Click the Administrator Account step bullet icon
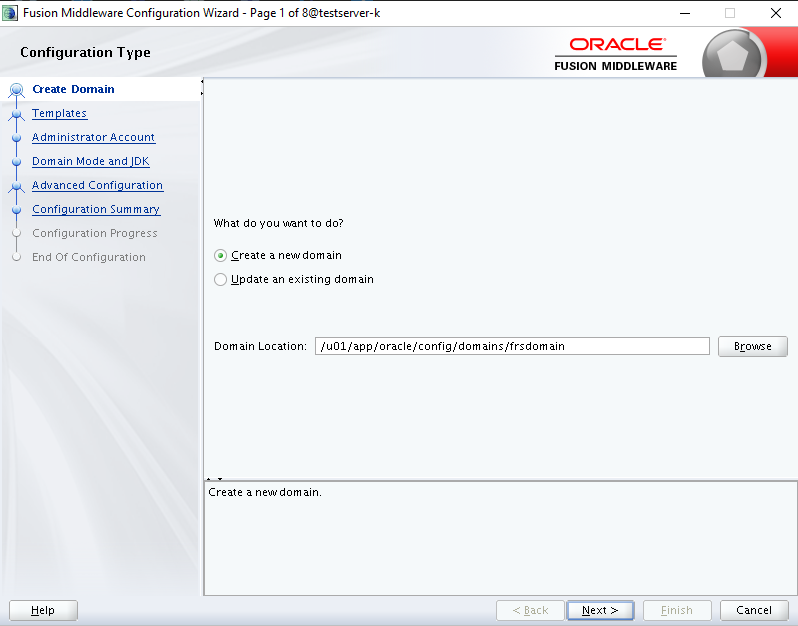The image size is (798, 626). [16, 137]
